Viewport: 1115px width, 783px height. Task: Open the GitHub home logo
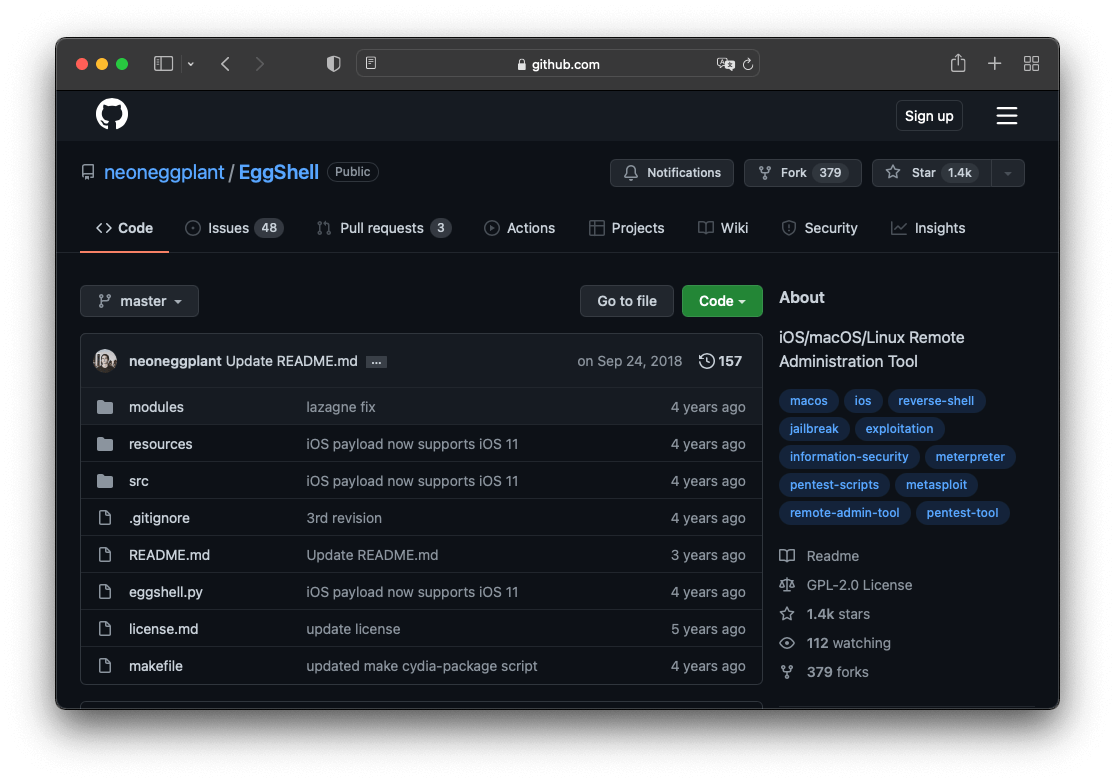pyautogui.click(x=112, y=114)
